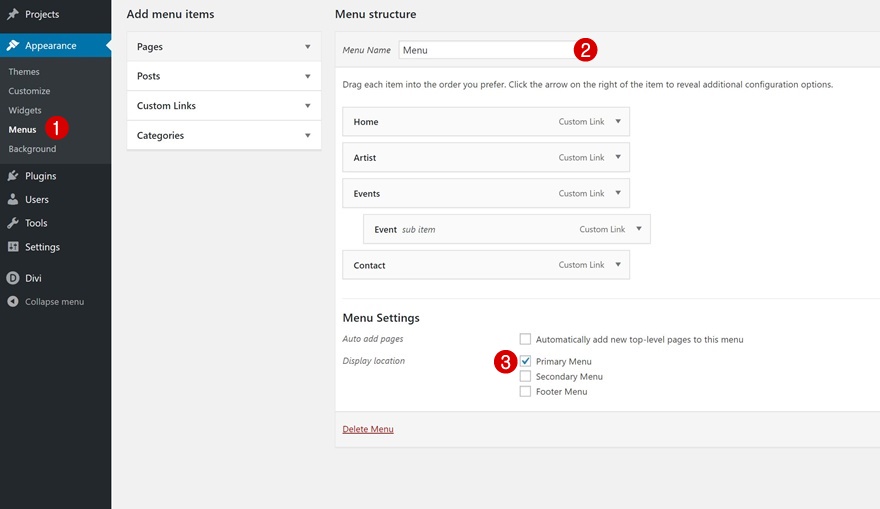Expand the Home menu item options
The image size is (880, 509).
618,122
